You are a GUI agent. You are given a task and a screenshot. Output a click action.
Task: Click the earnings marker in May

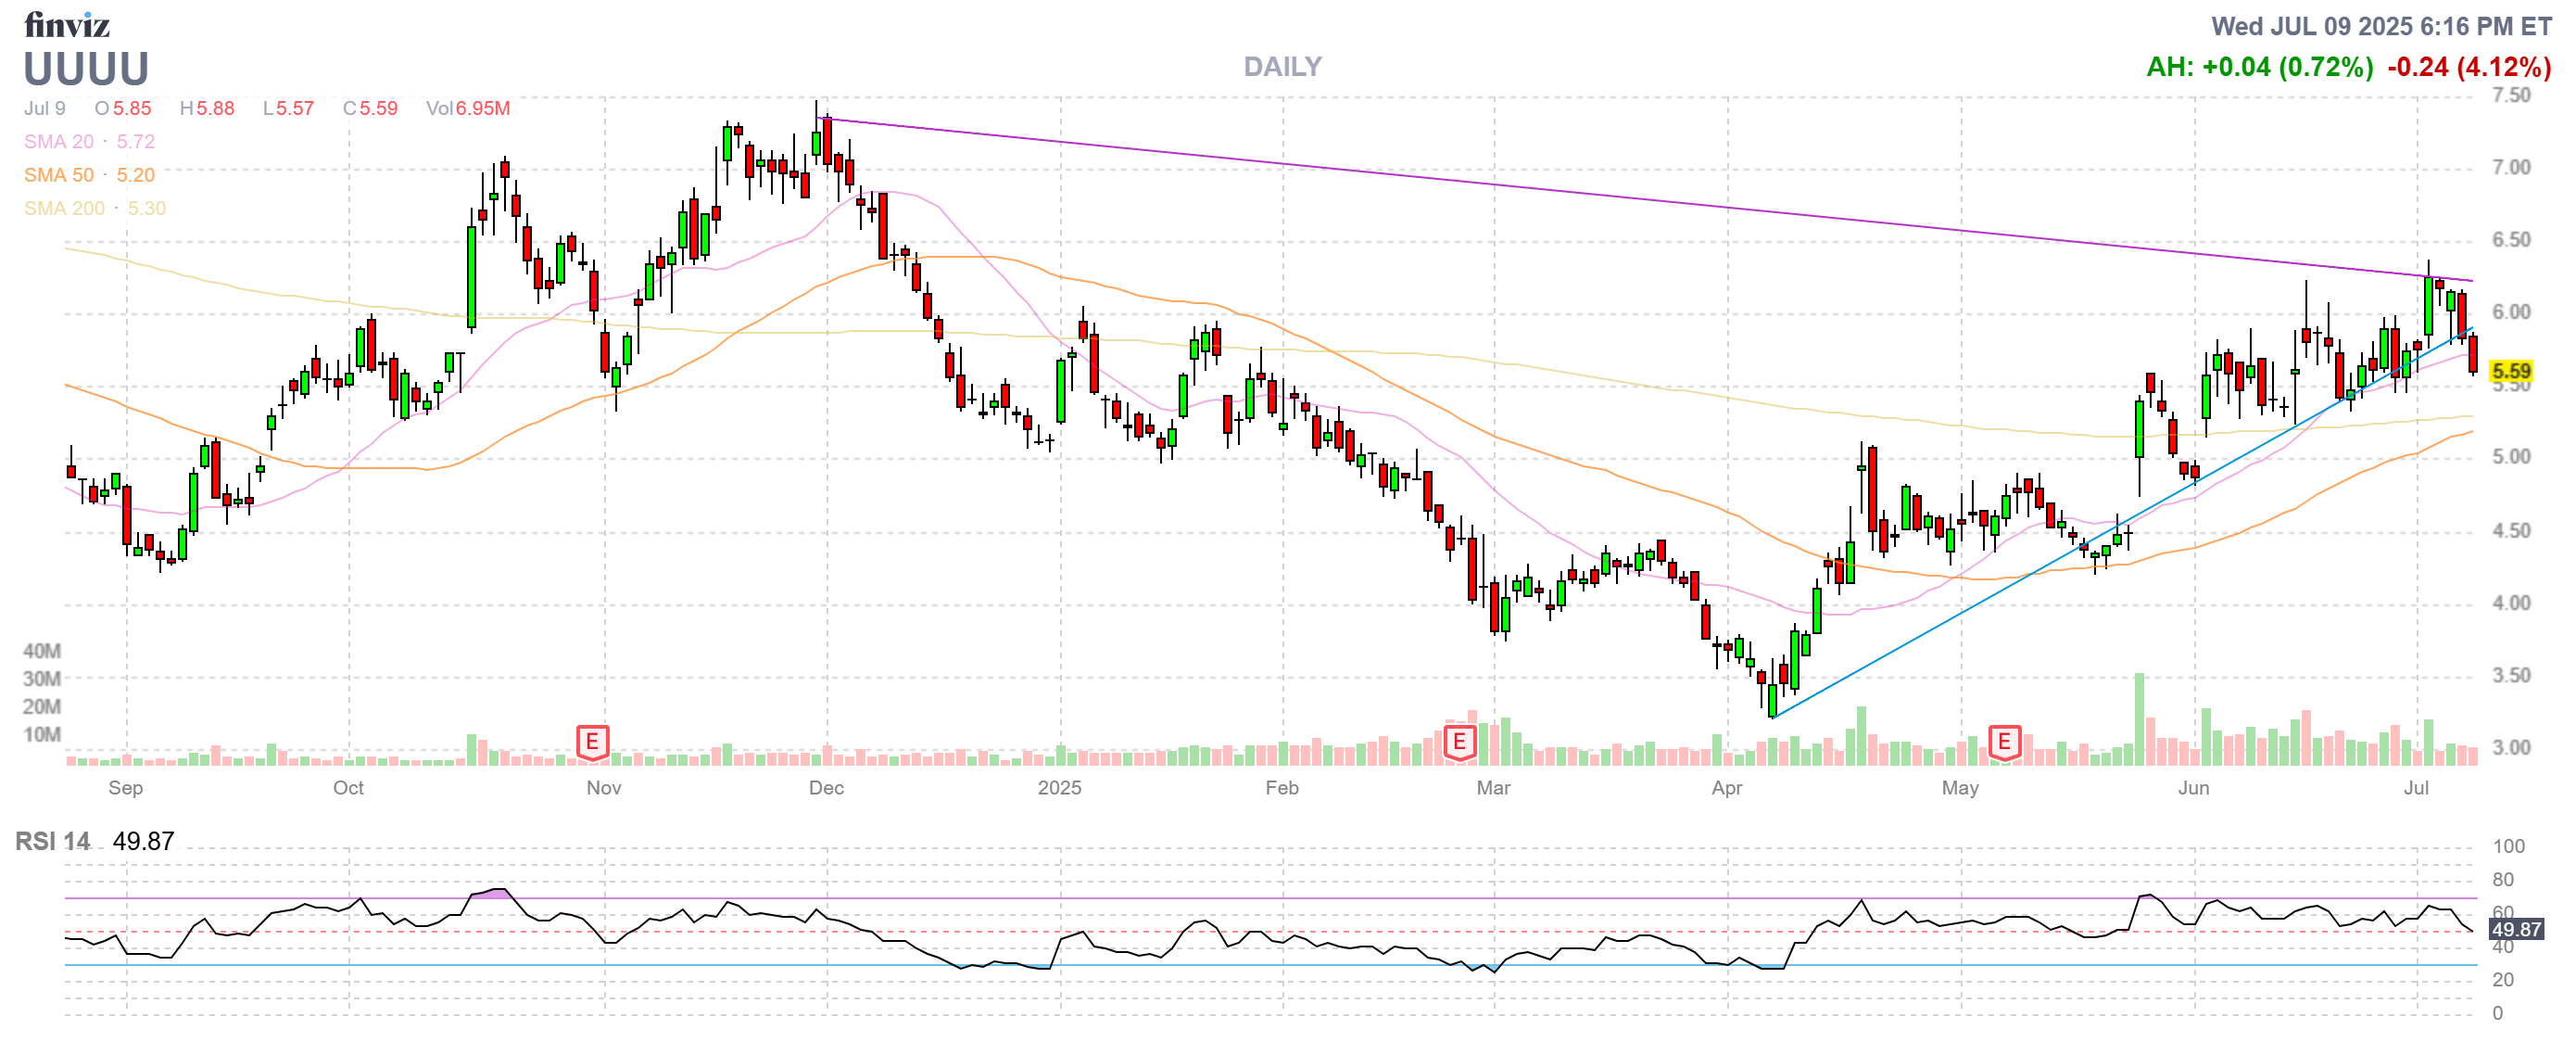[2004, 742]
